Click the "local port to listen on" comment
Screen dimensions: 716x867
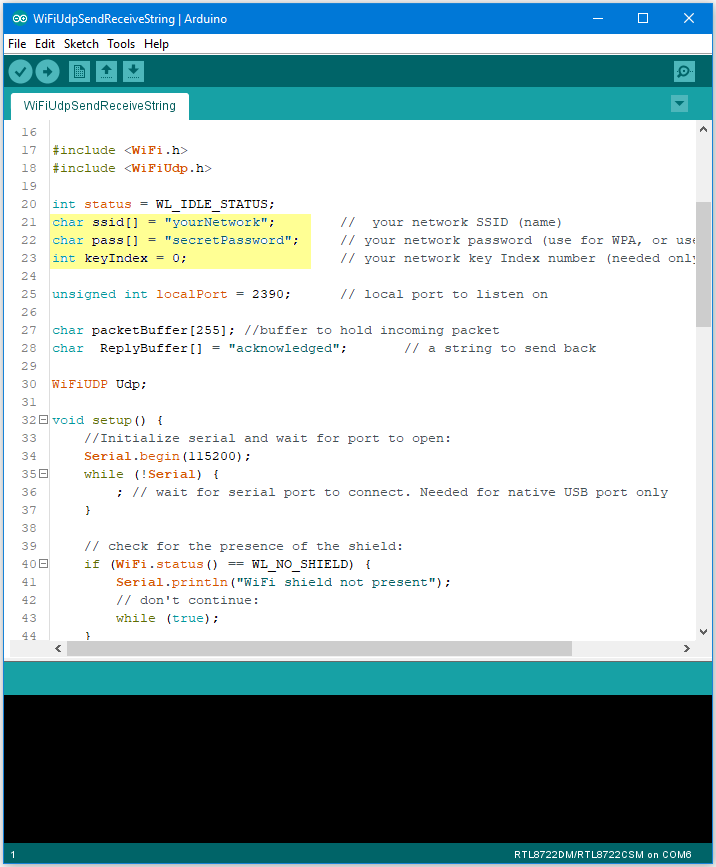pos(444,294)
